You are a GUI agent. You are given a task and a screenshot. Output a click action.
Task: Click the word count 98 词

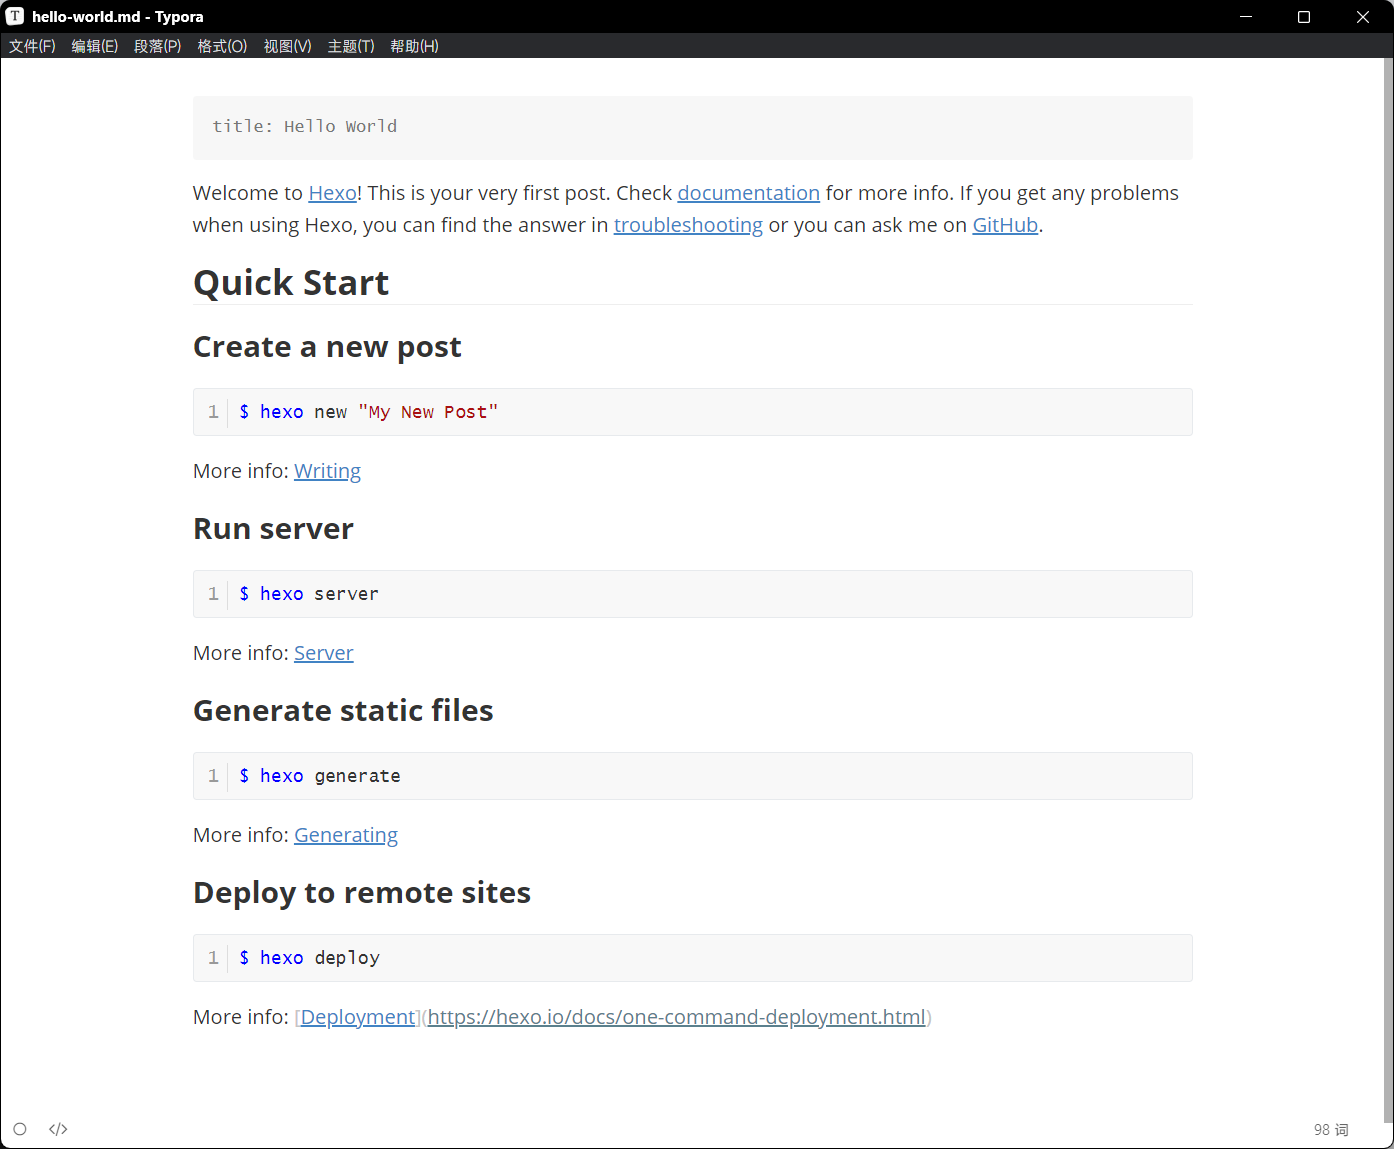point(1331,1129)
